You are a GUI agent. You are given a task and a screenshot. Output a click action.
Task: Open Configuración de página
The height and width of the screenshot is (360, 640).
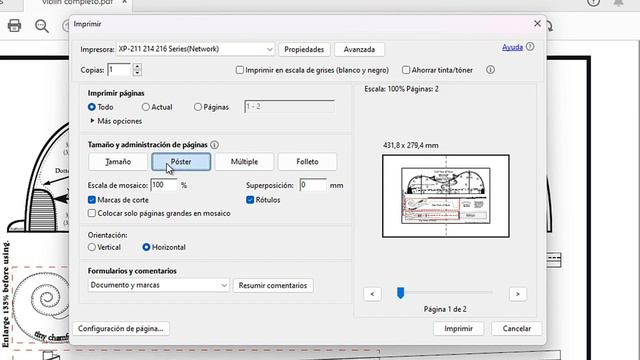point(121,329)
